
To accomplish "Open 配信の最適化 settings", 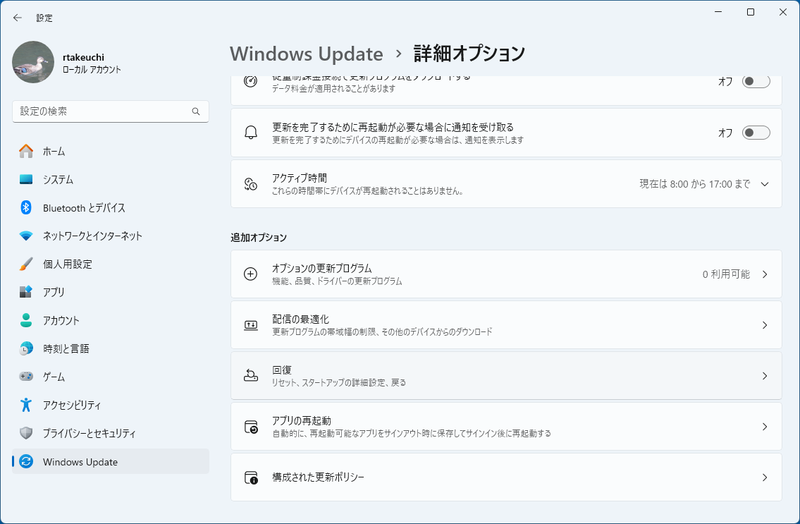I will click(x=506, y=325).
